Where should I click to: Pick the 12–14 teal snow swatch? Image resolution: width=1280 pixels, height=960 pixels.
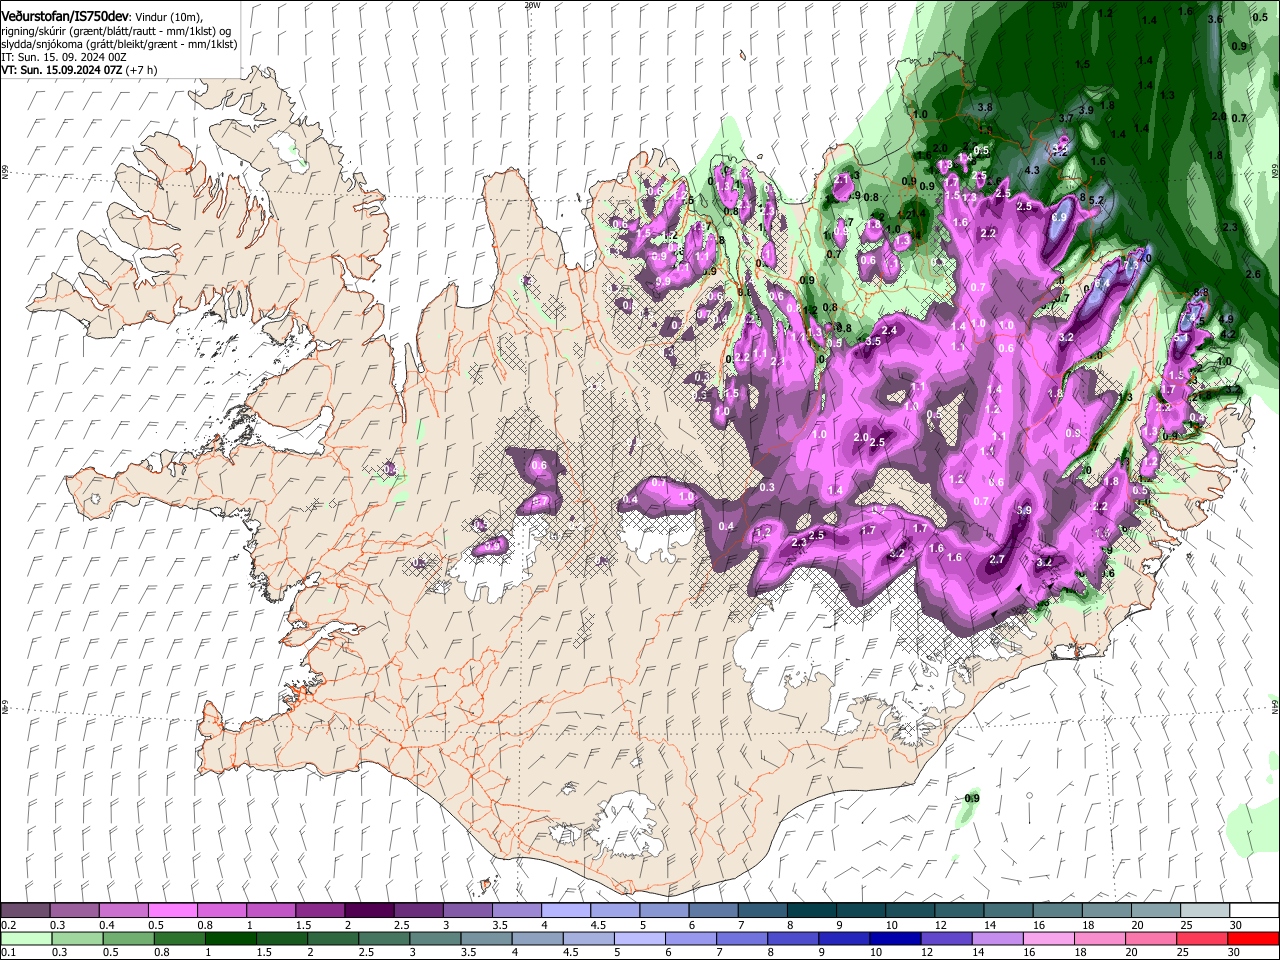point(959,911)
